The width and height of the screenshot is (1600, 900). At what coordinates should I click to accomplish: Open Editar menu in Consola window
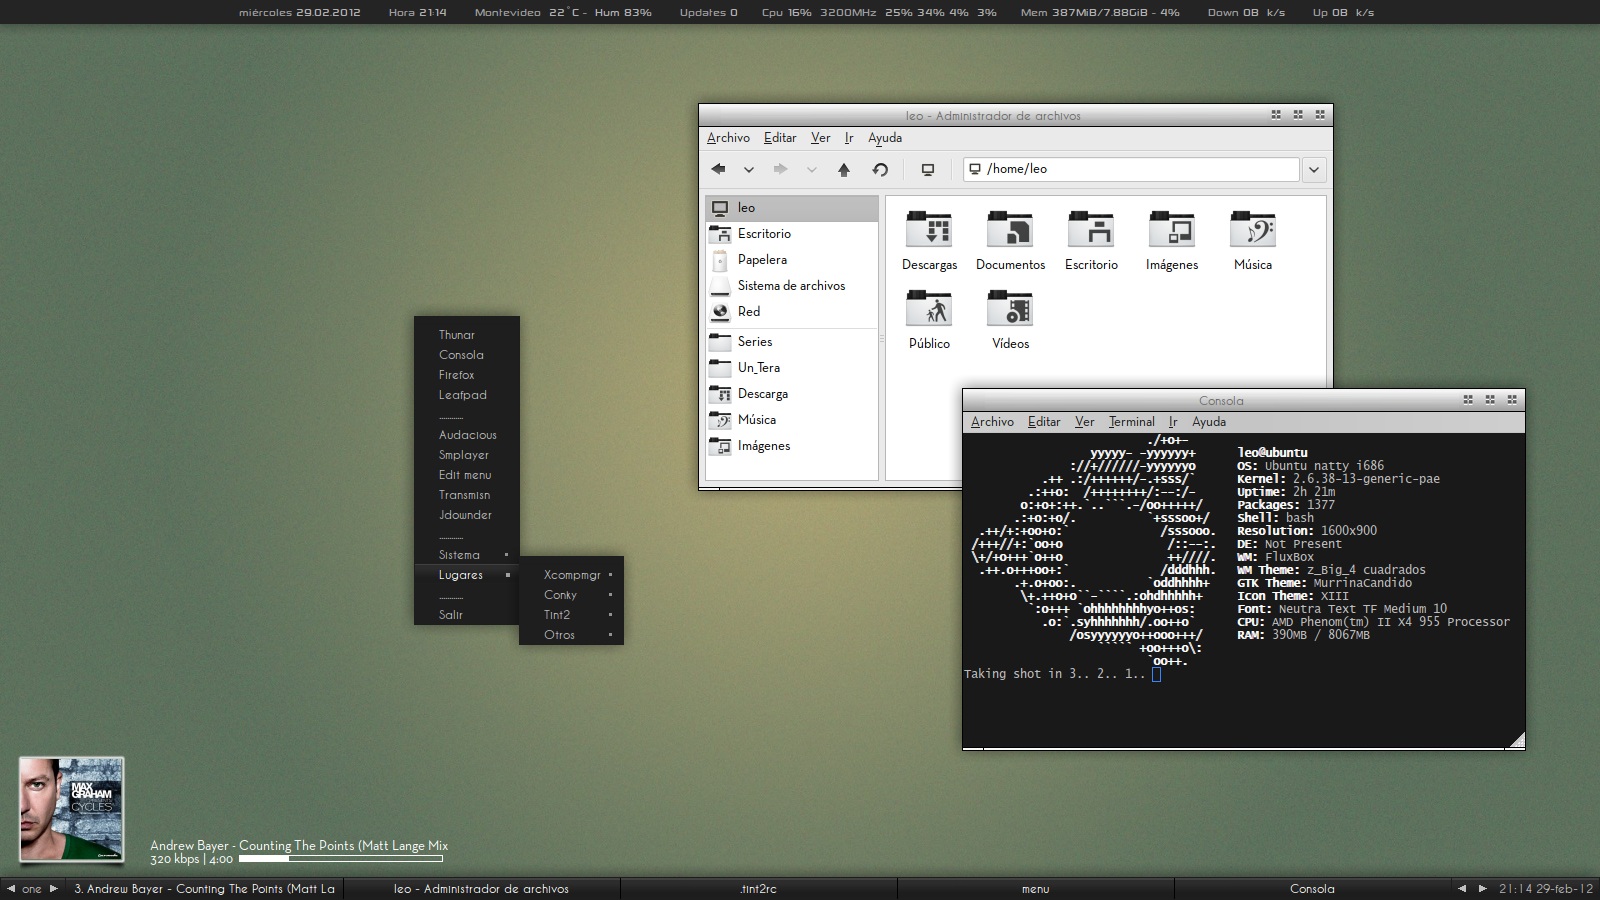coord(1044,422)
